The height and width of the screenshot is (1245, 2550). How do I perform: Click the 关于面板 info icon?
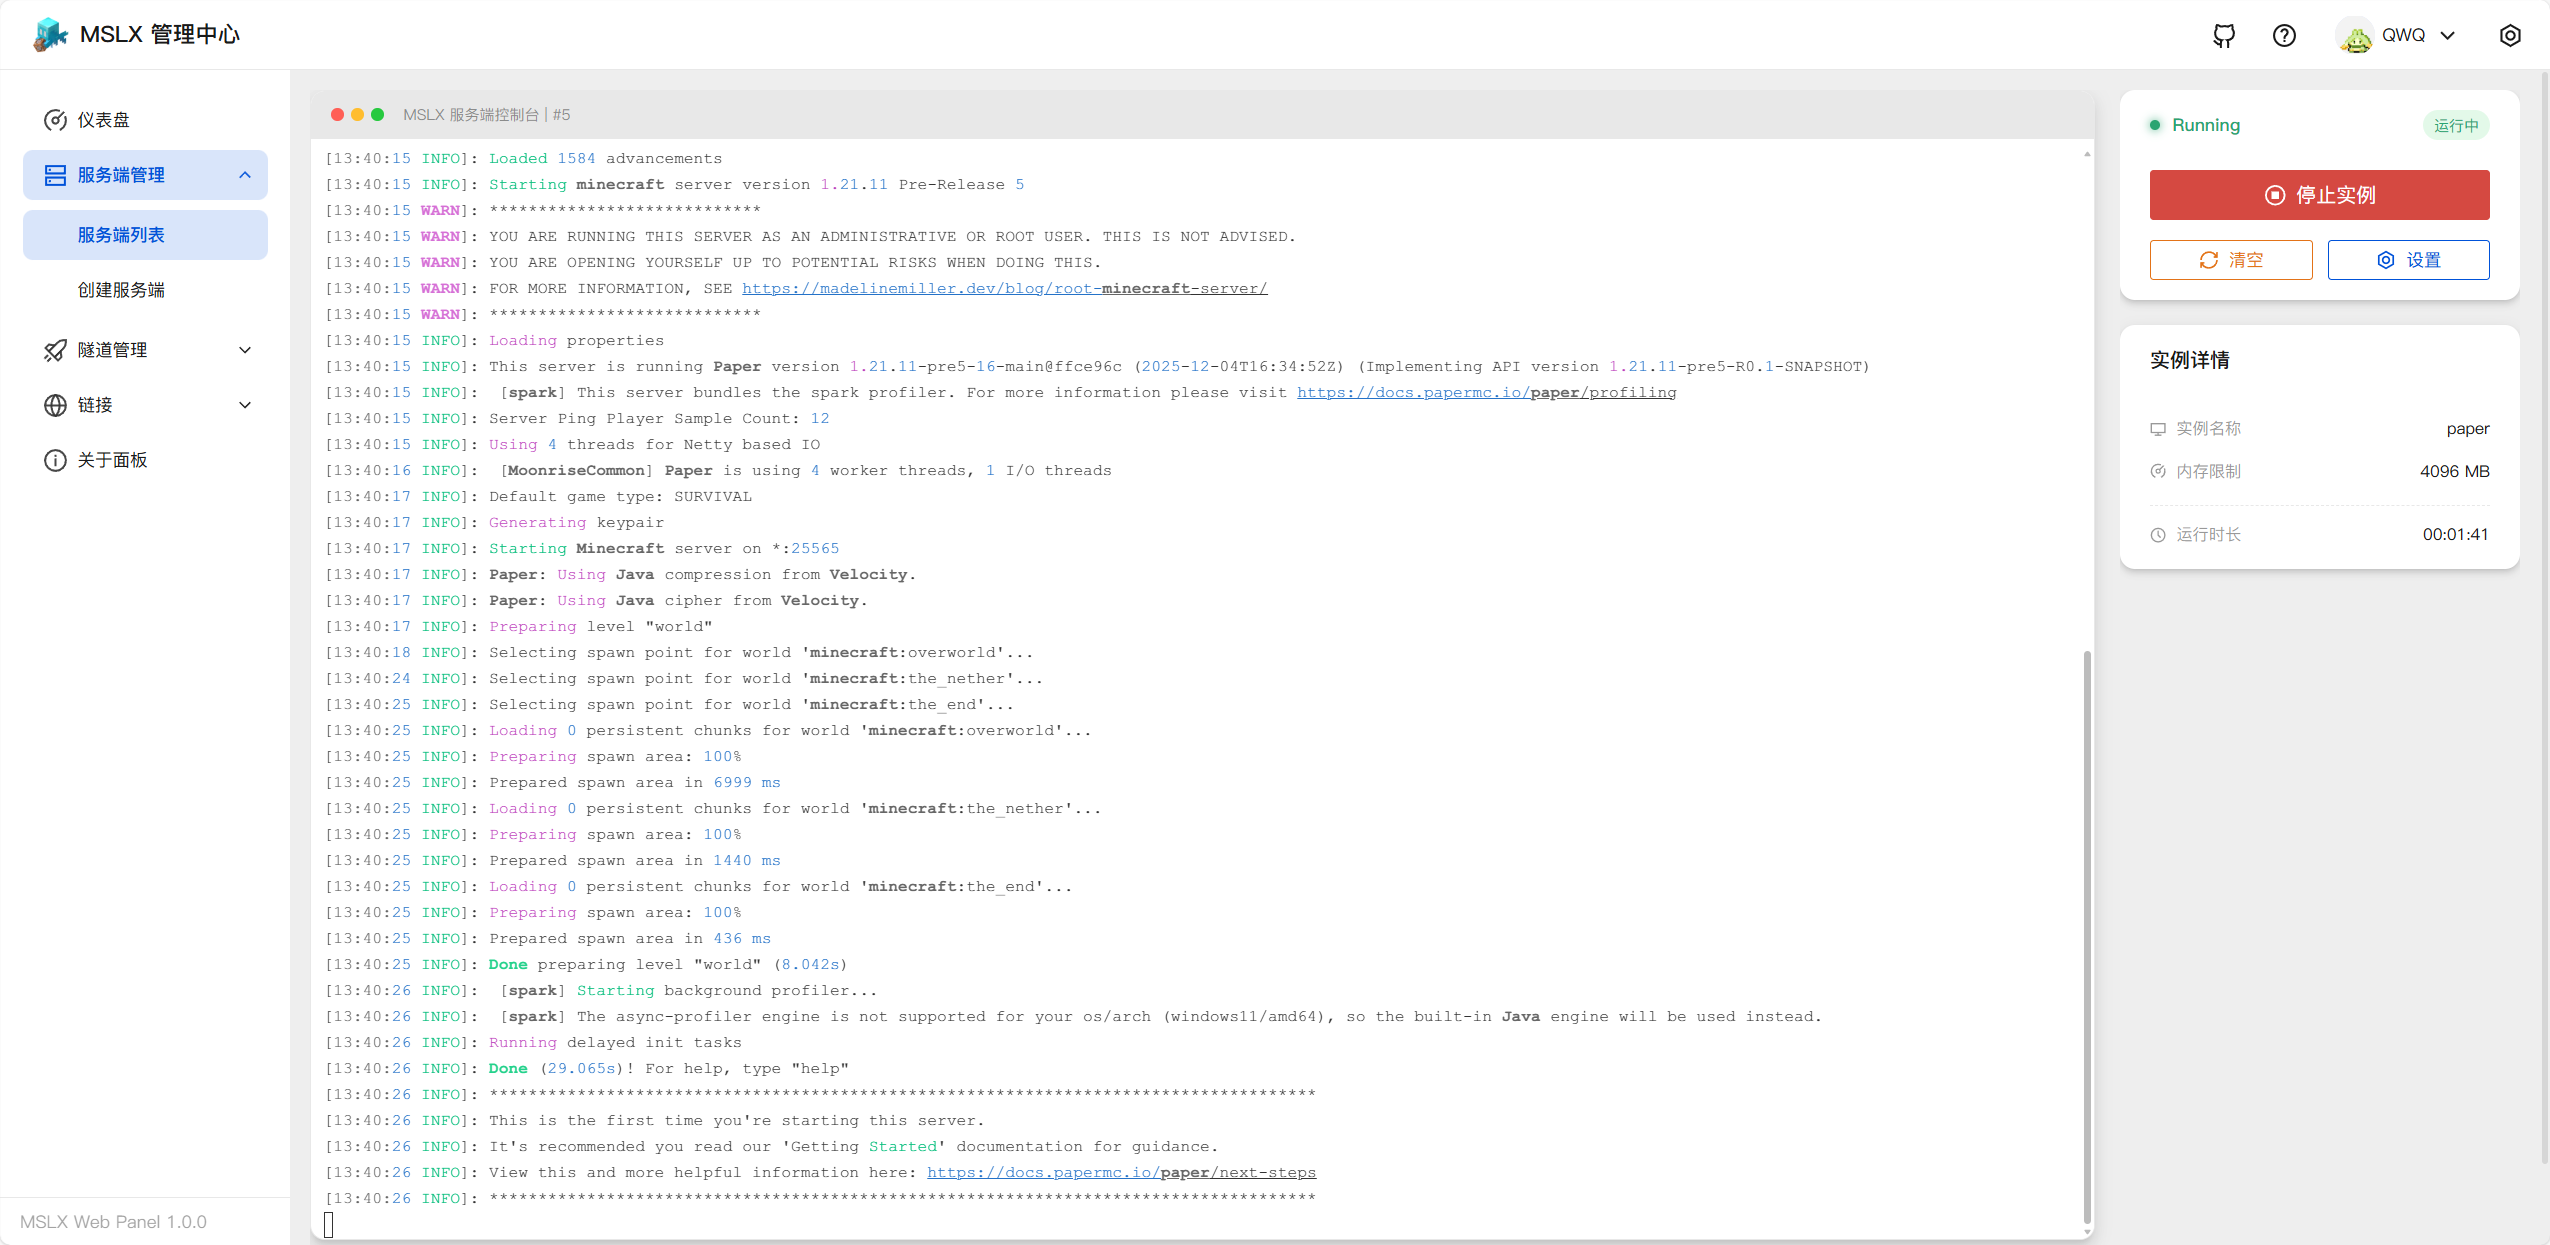[55, 460]
